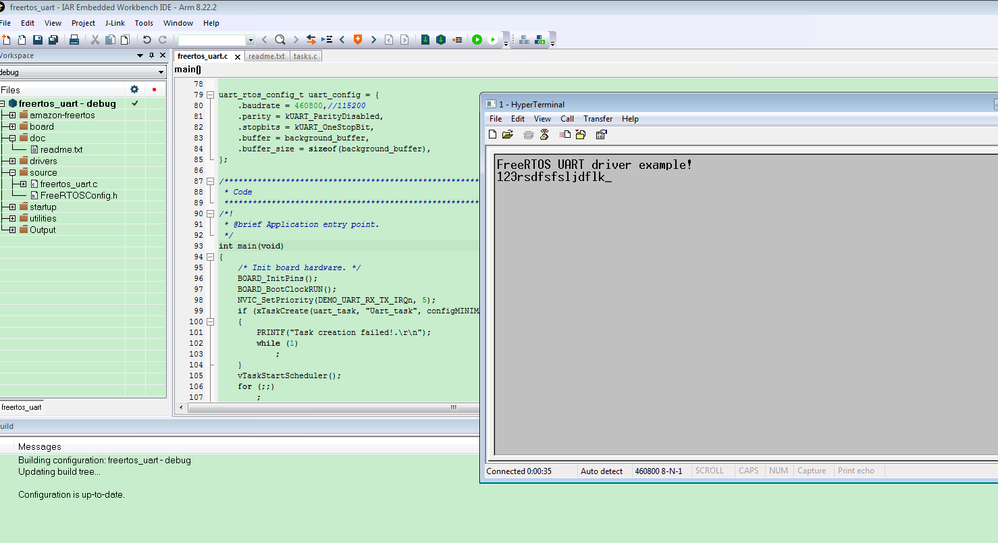Close the Workspace panel
The height and width of the screenshot is (543, 998).
[x=162, y=55]
